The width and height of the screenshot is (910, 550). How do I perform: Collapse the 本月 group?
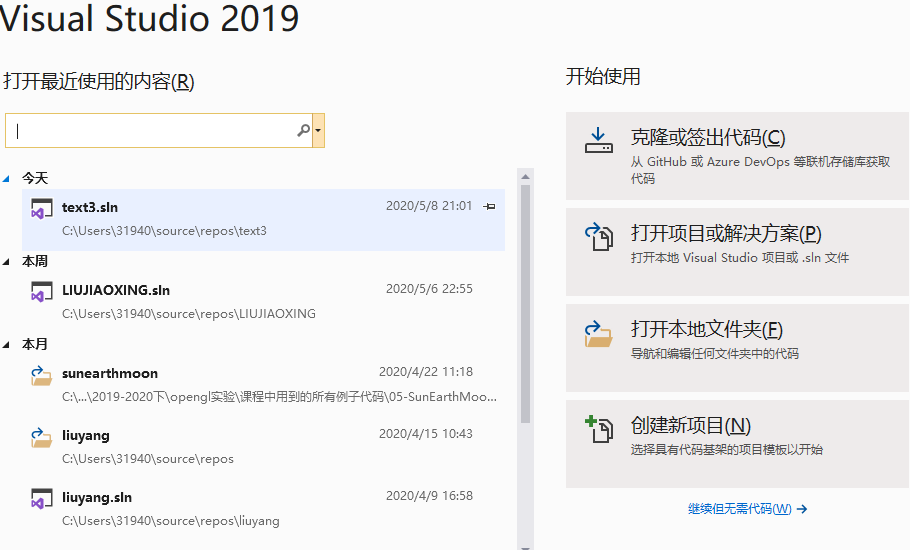pyautogui.click(x=6, y=345)
